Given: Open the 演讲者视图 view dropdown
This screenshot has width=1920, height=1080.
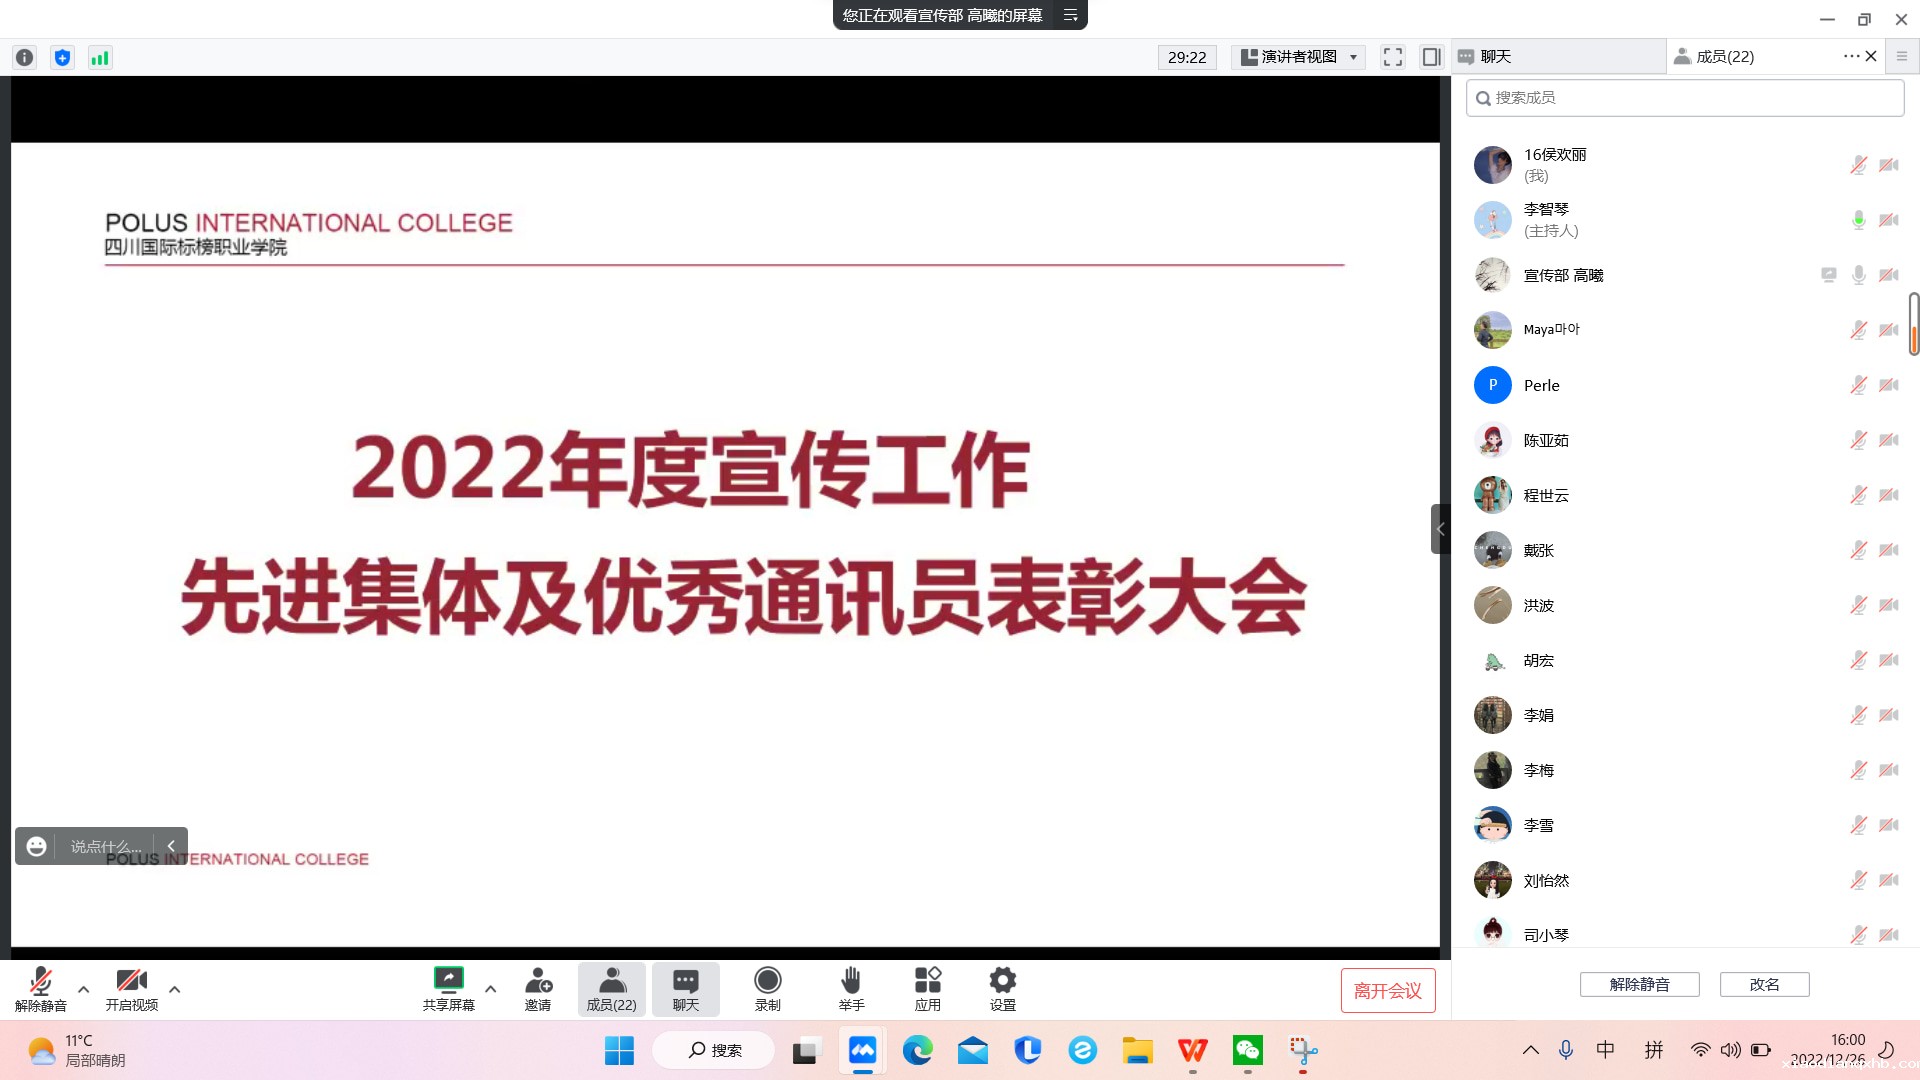Looking at the screenshot, I should [x=1299, y=57].
